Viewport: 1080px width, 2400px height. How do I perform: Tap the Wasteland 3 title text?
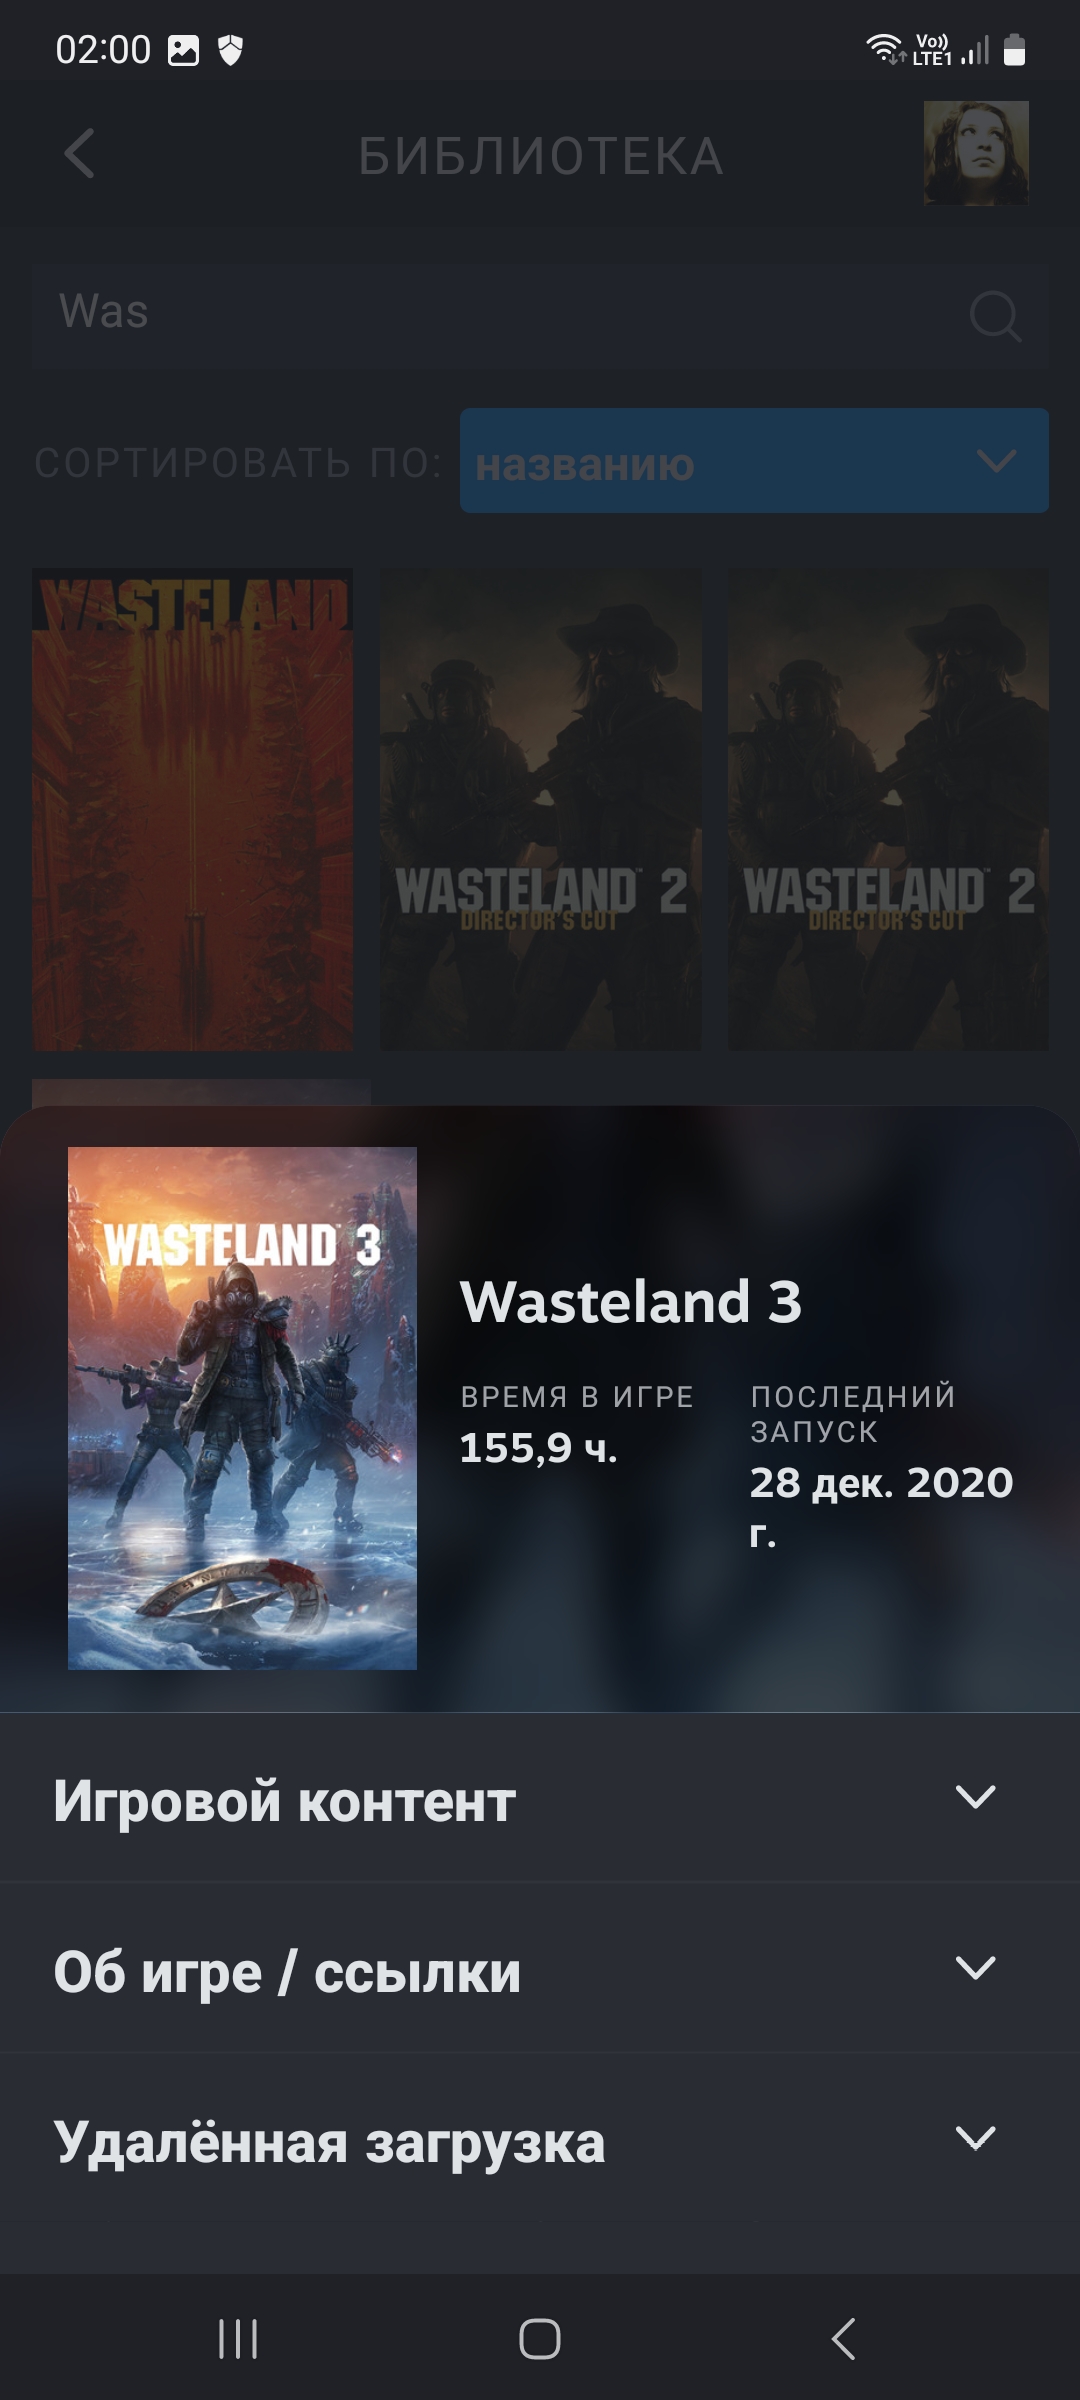631,1302
